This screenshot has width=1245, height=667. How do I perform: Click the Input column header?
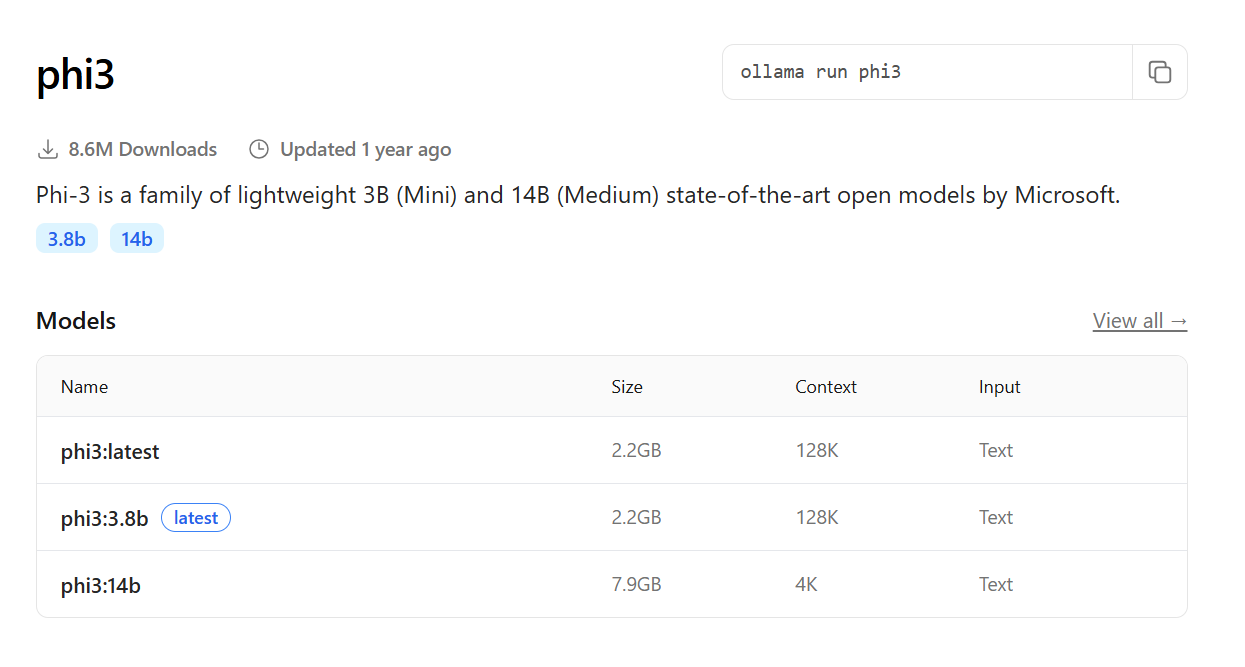click(x=1000, y=387)
